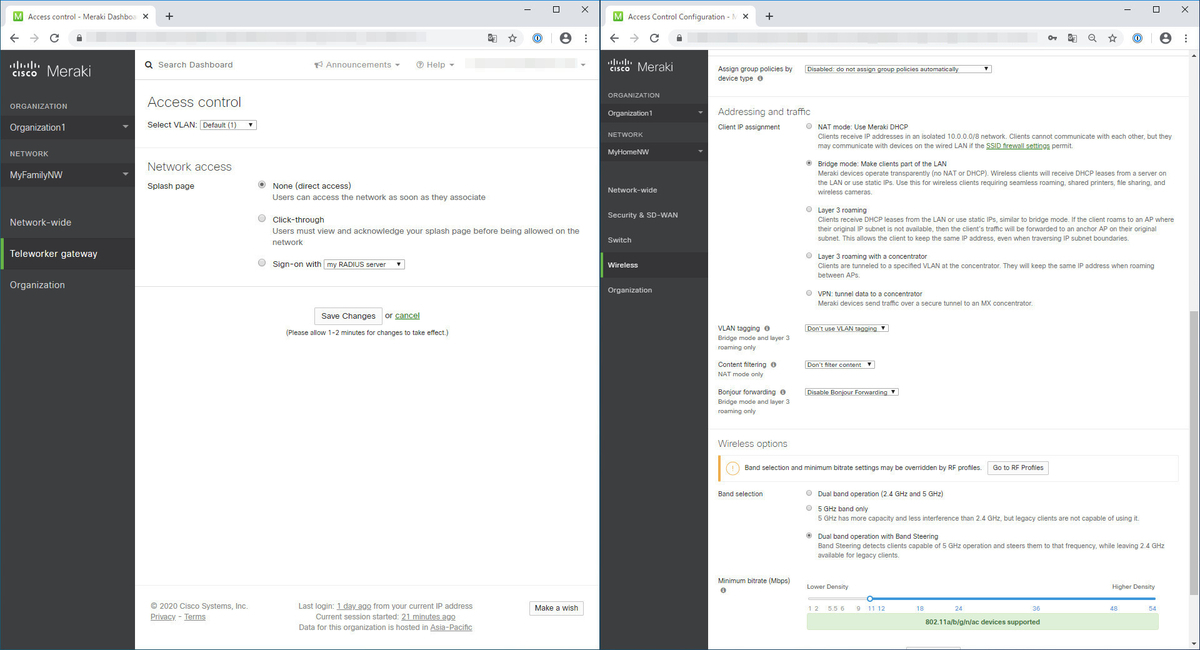1200x650 pixels.
Task: Select VPN: tunnel data to a concentrator
Action: click(x=809, y=293)
